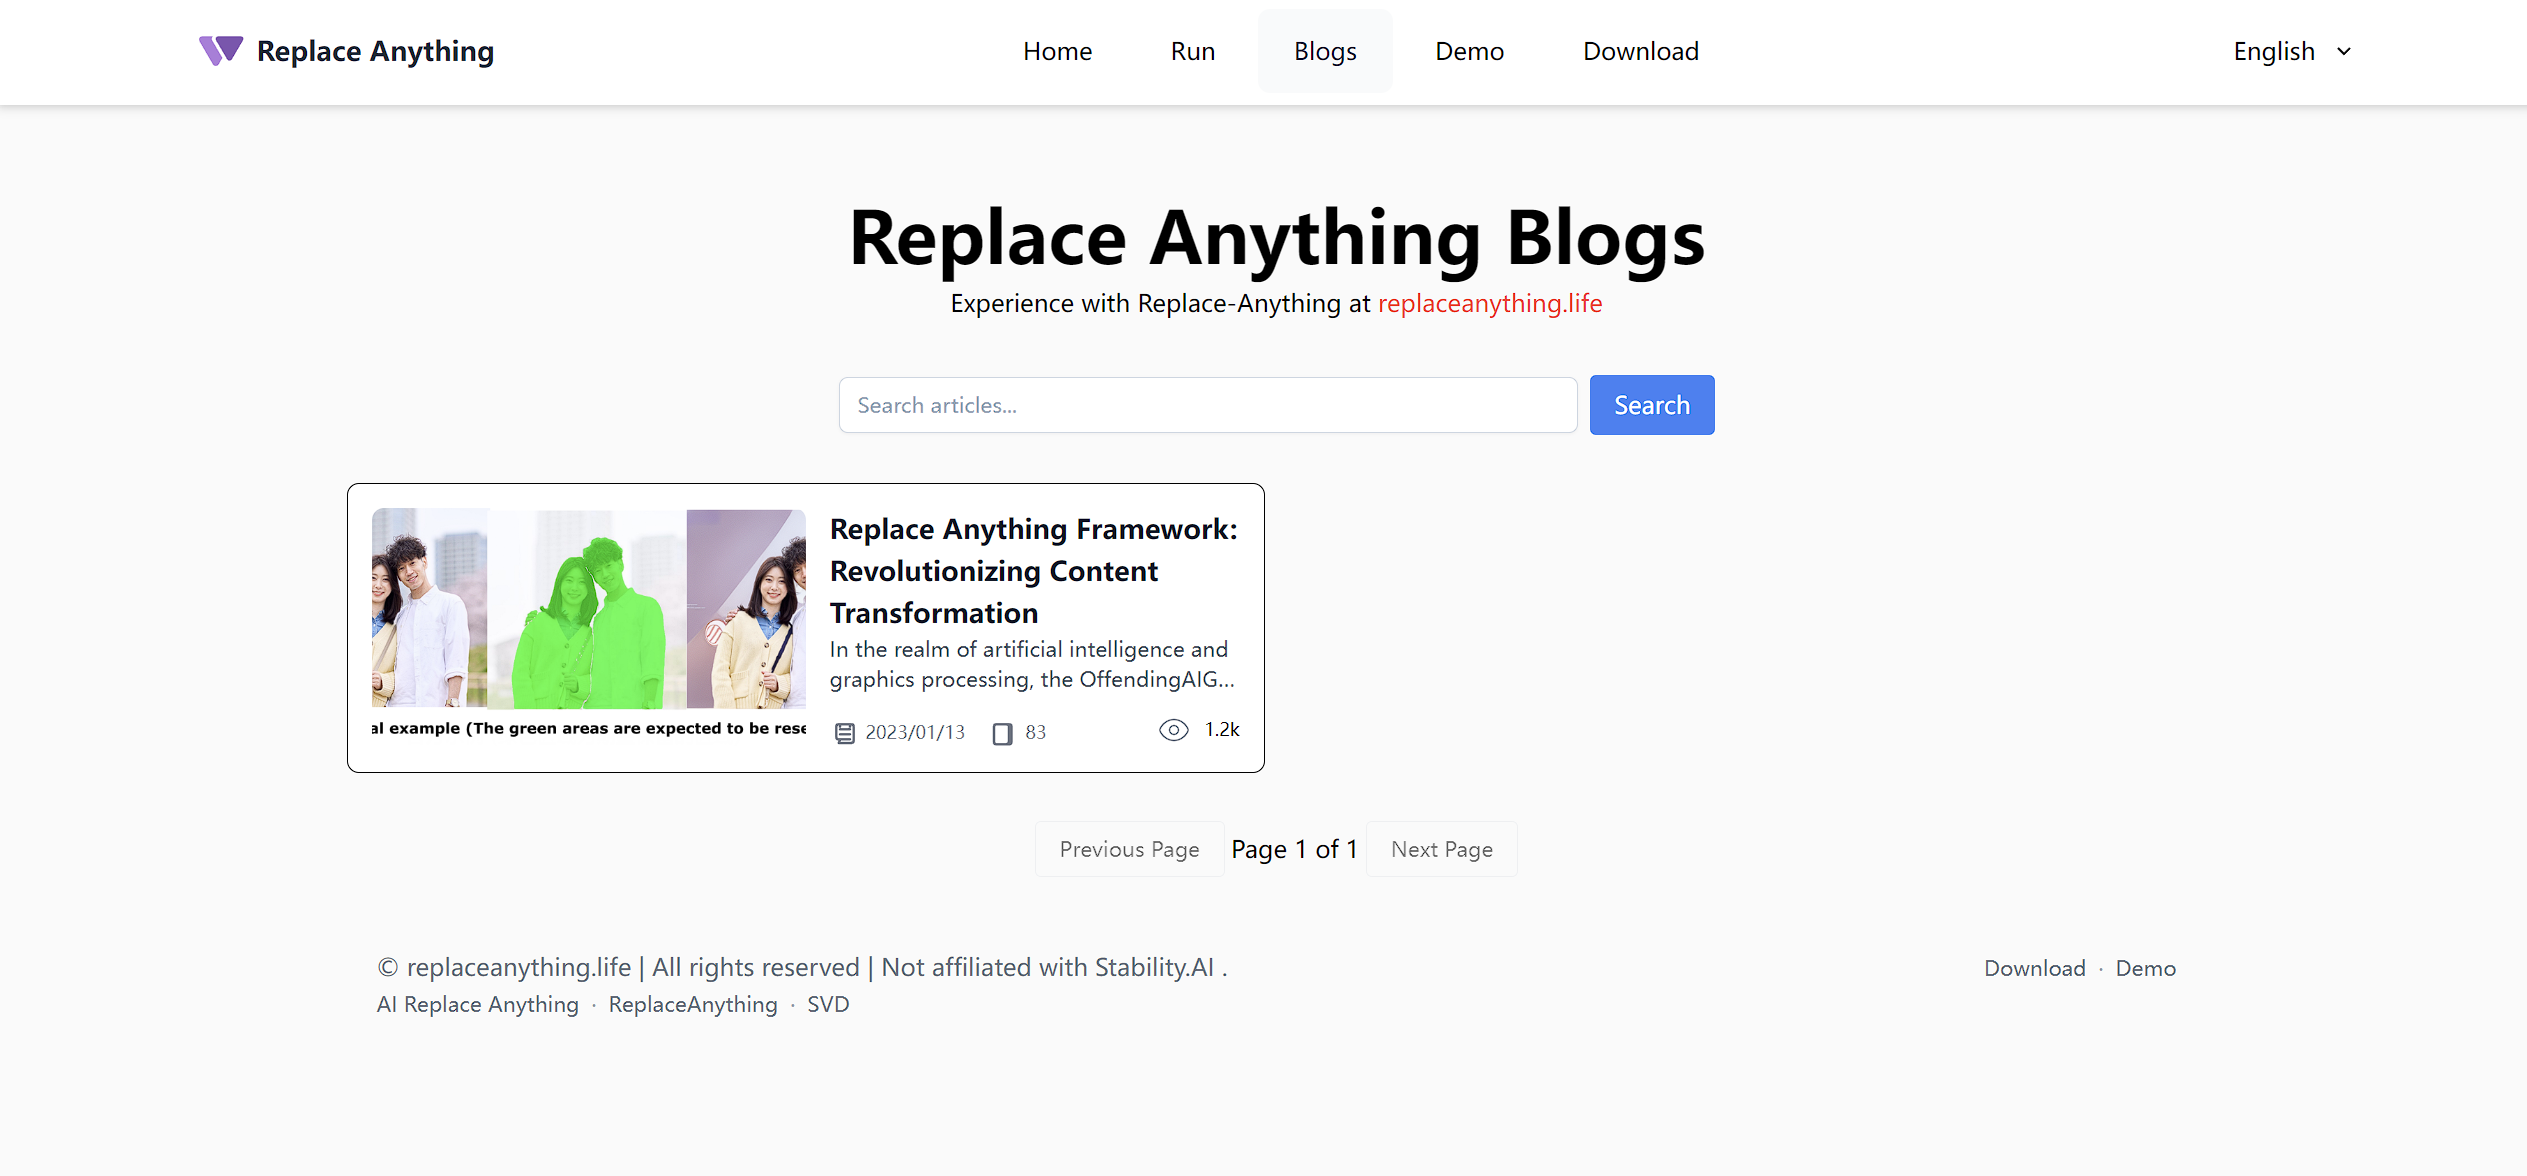Click the calendar icon next to 2023/01/13
The width and height of the screenshot is (2527, 1176).
pos(843,732)
